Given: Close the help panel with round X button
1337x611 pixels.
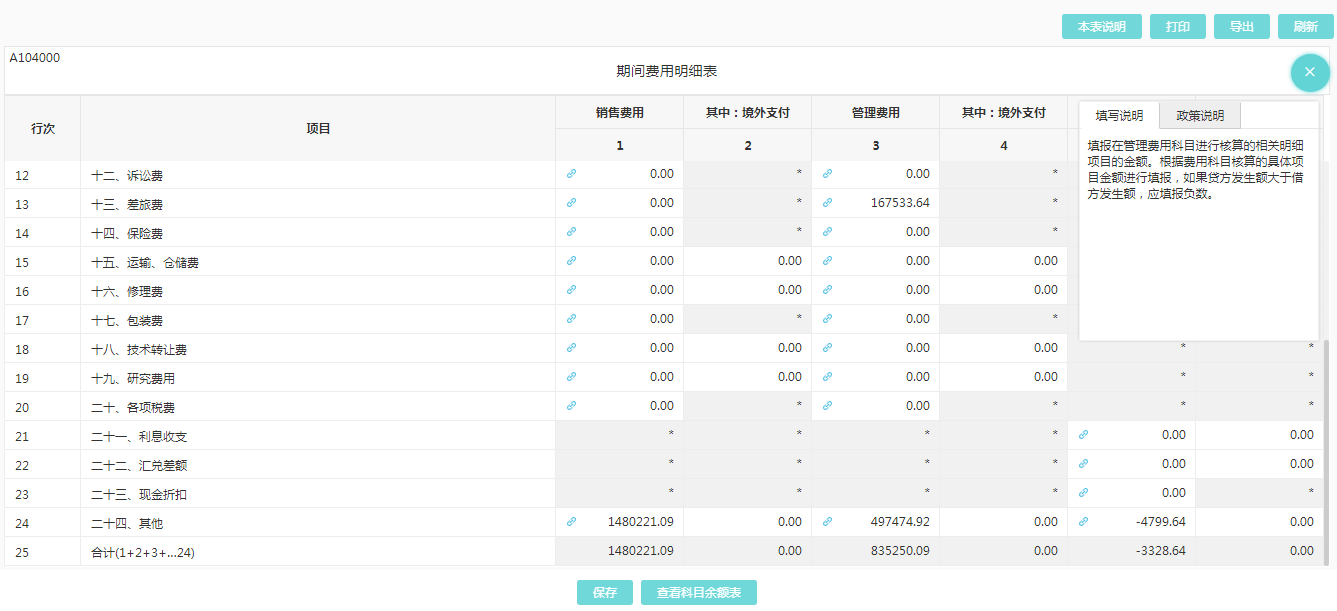Looking at the screenshot, I should [1310, 72].
